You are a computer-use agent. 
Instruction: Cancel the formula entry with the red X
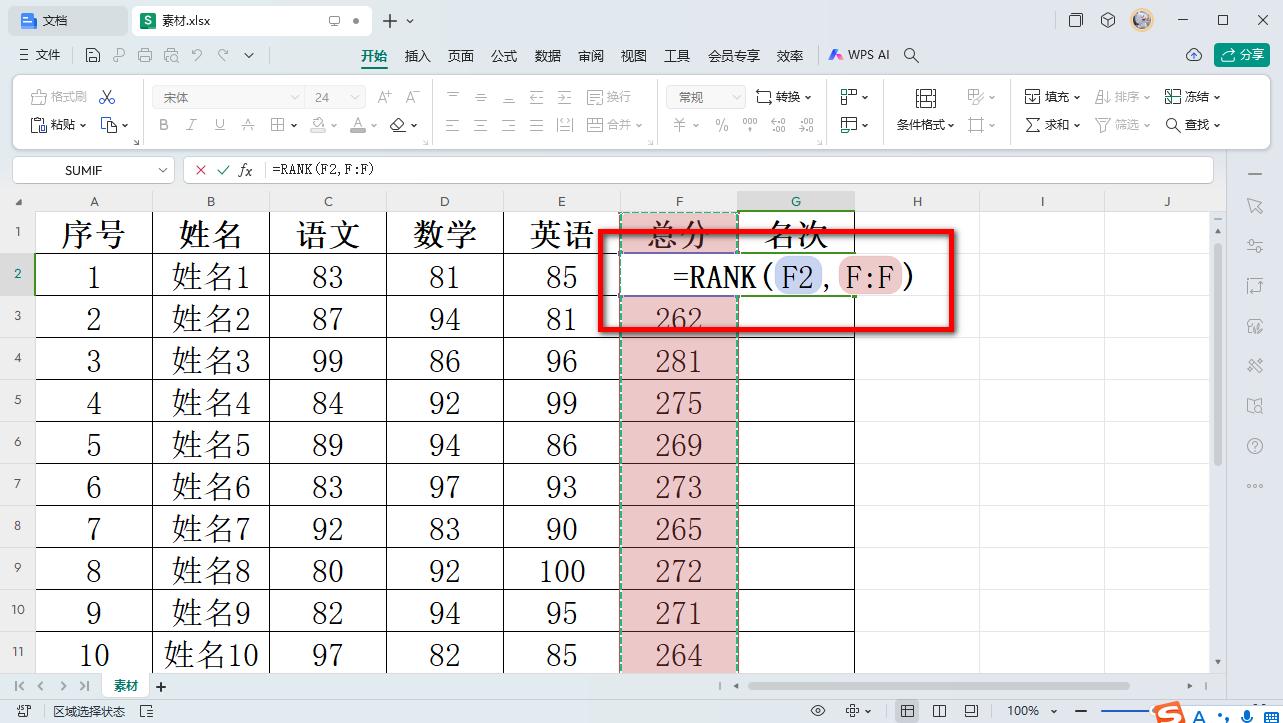pos(201,170)
